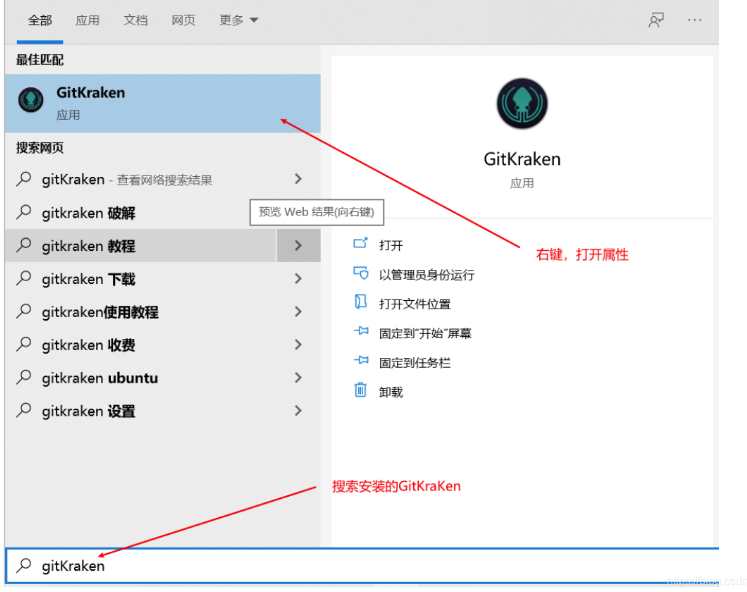Click the search magnifier in the search box
This screenshot has height=592, width=747.
tap(23, 565)
